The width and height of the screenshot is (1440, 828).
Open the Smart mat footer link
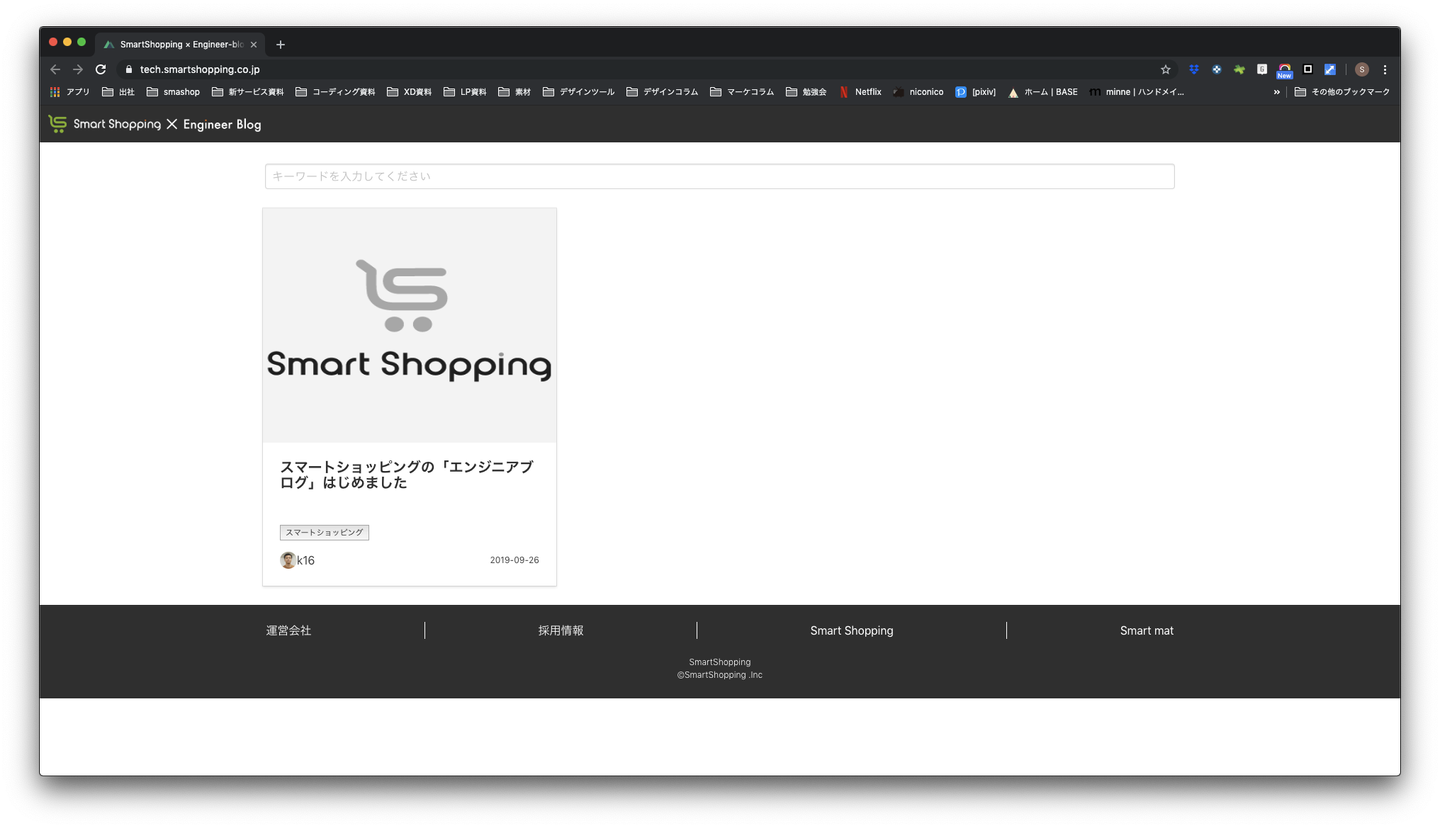(x=1147, y=631)
